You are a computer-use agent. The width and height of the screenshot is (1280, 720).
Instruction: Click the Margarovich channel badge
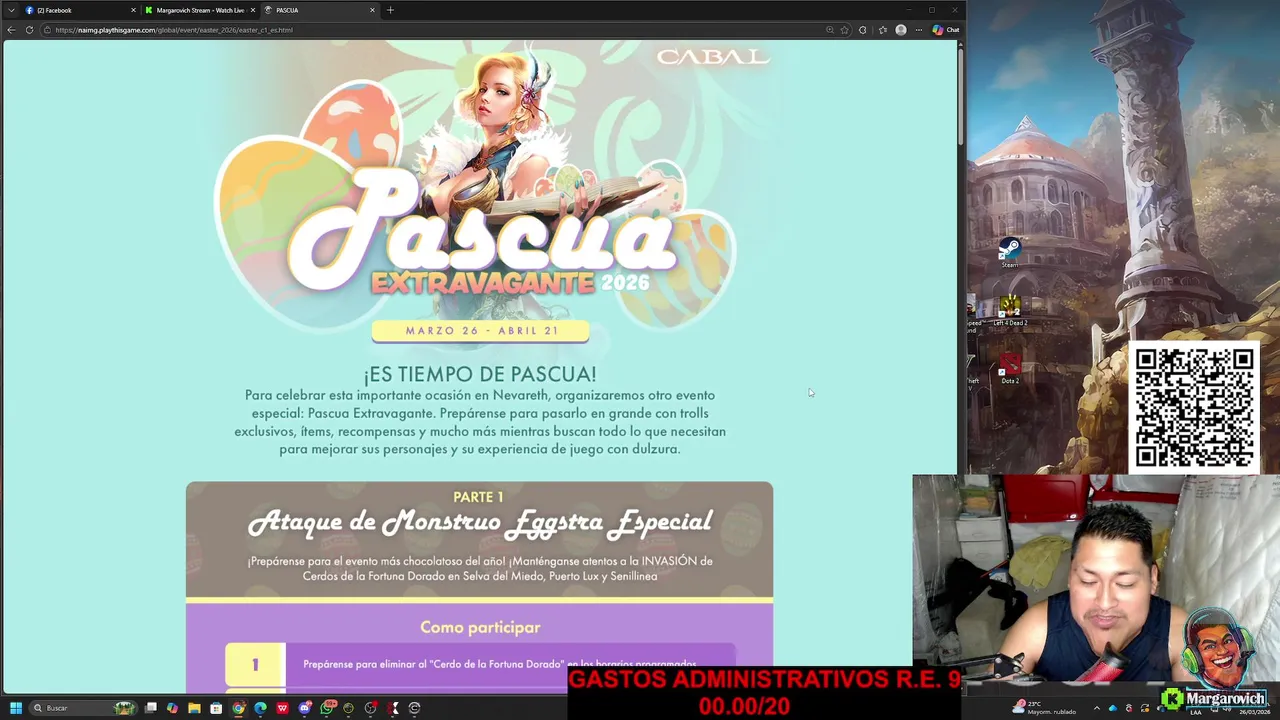coord(1213,699)
